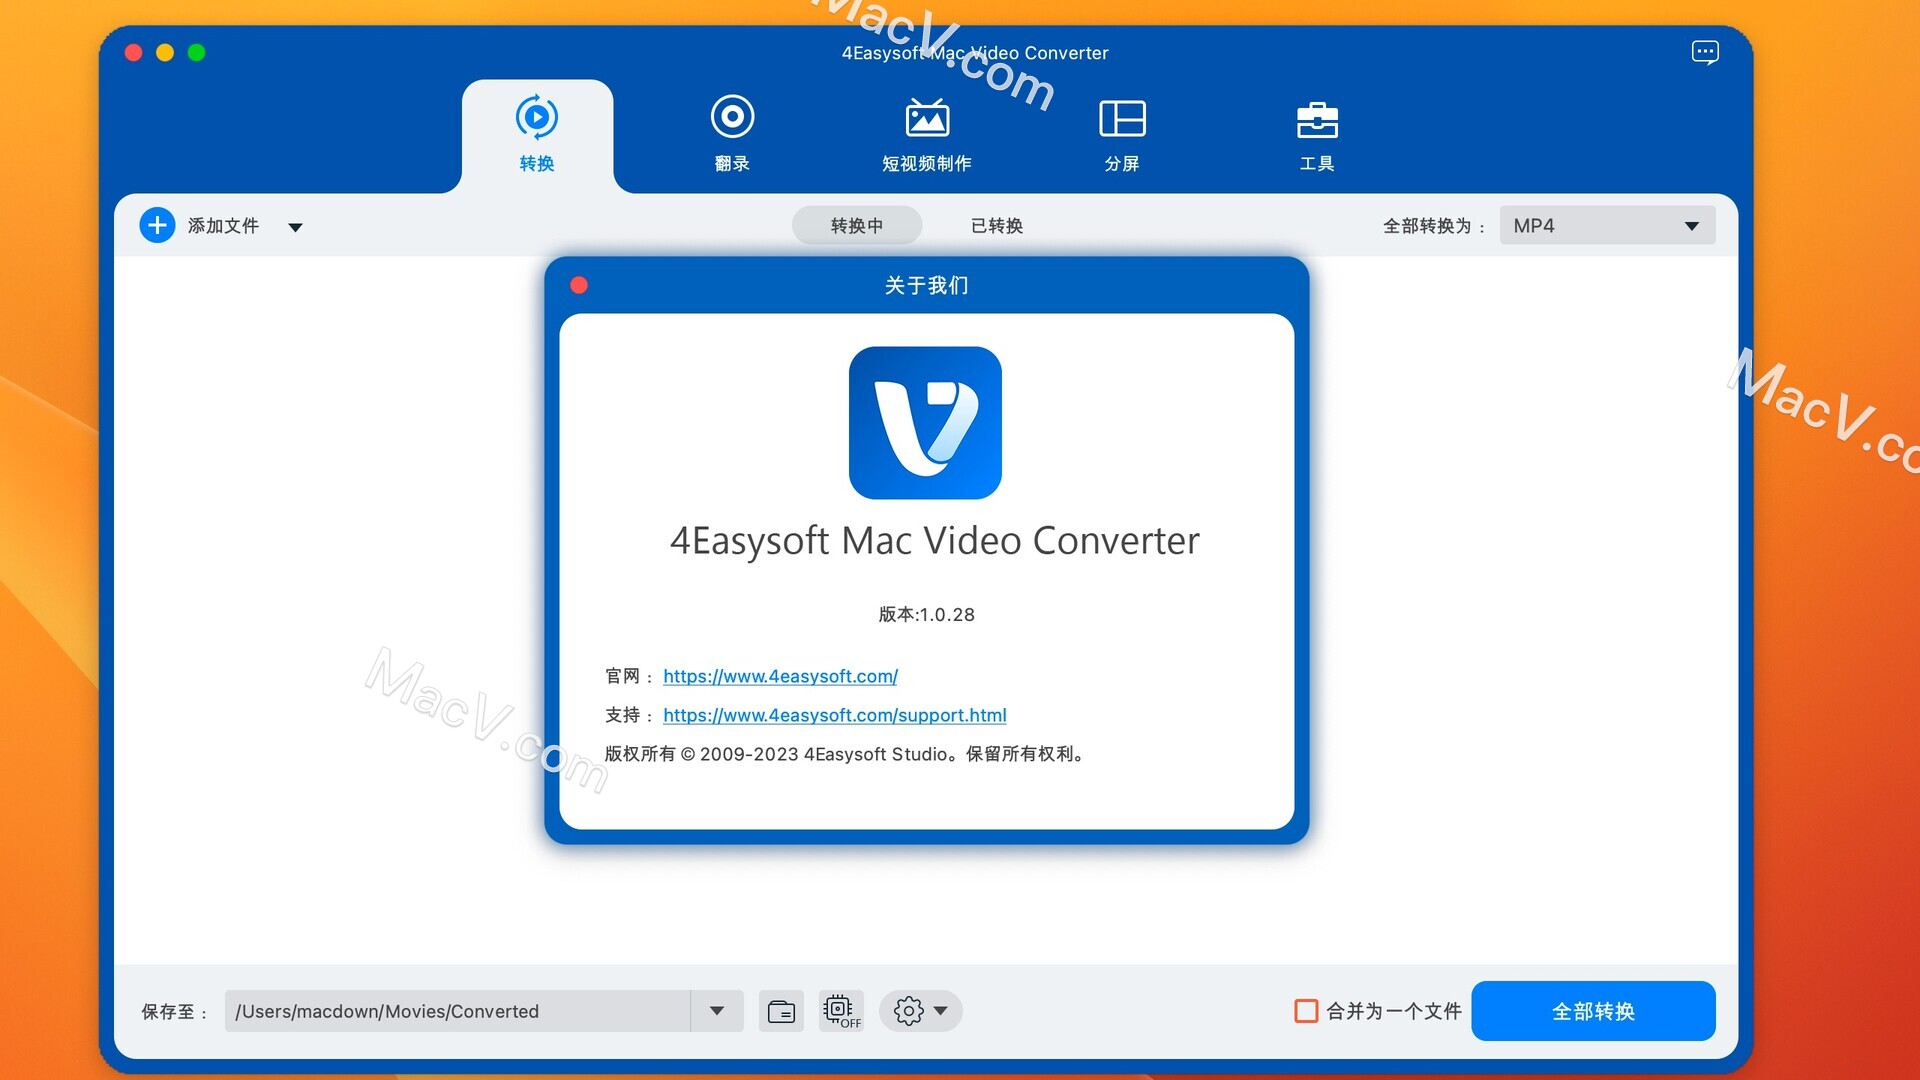This screenshot has height=1080, width=1920.
Task: Click the 全部转换 (Convert All) button
Action: pos(1593,1010)
